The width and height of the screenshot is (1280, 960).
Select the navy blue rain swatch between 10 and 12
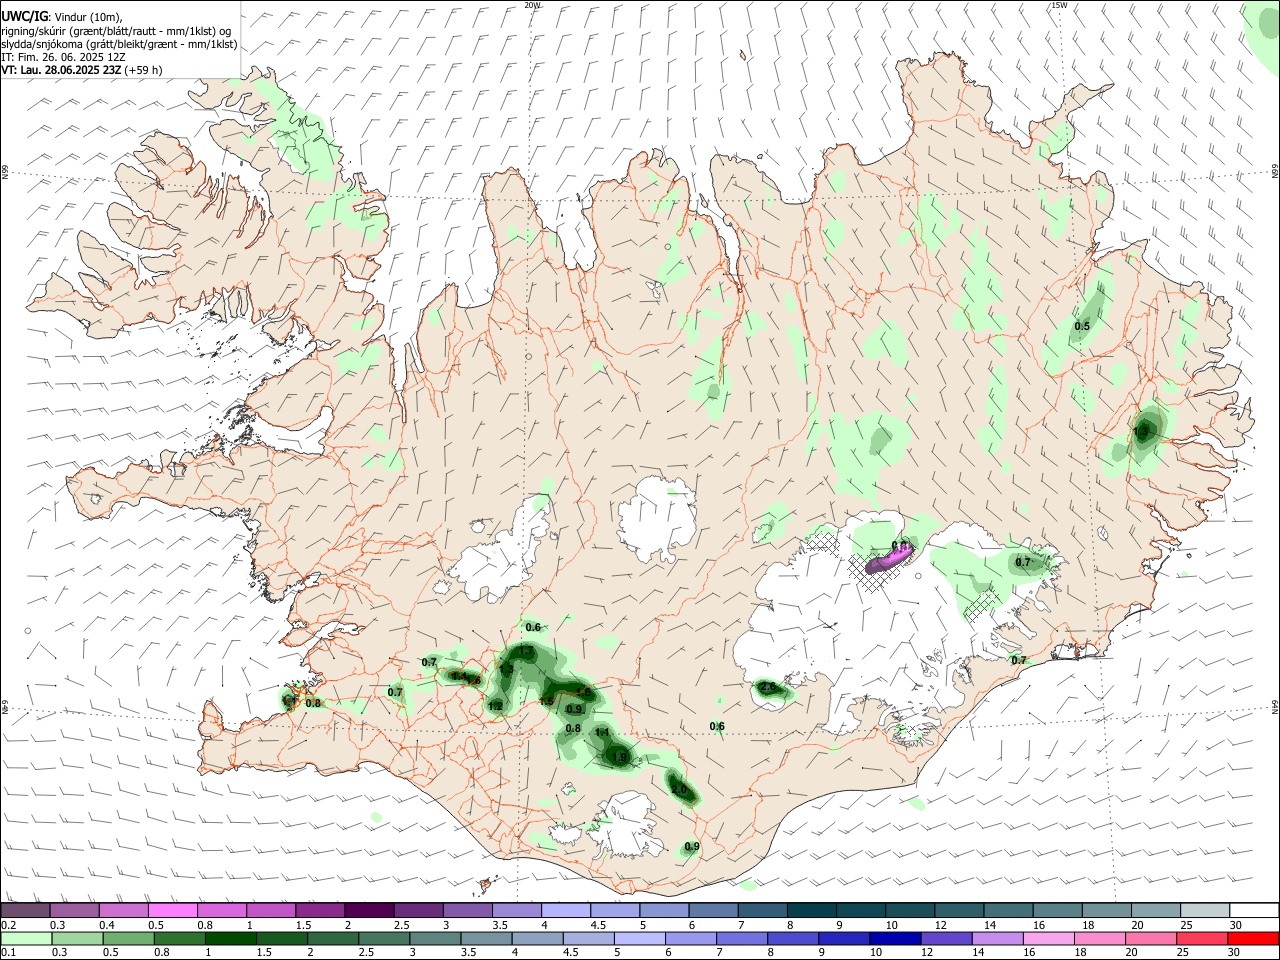coord(895,938)
